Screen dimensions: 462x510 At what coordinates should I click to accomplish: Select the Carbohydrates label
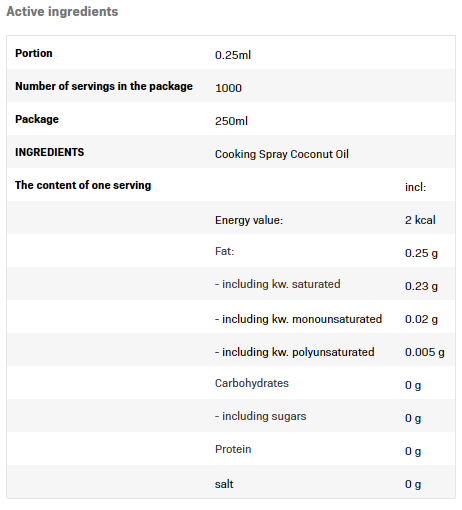(x=252, y=383)
